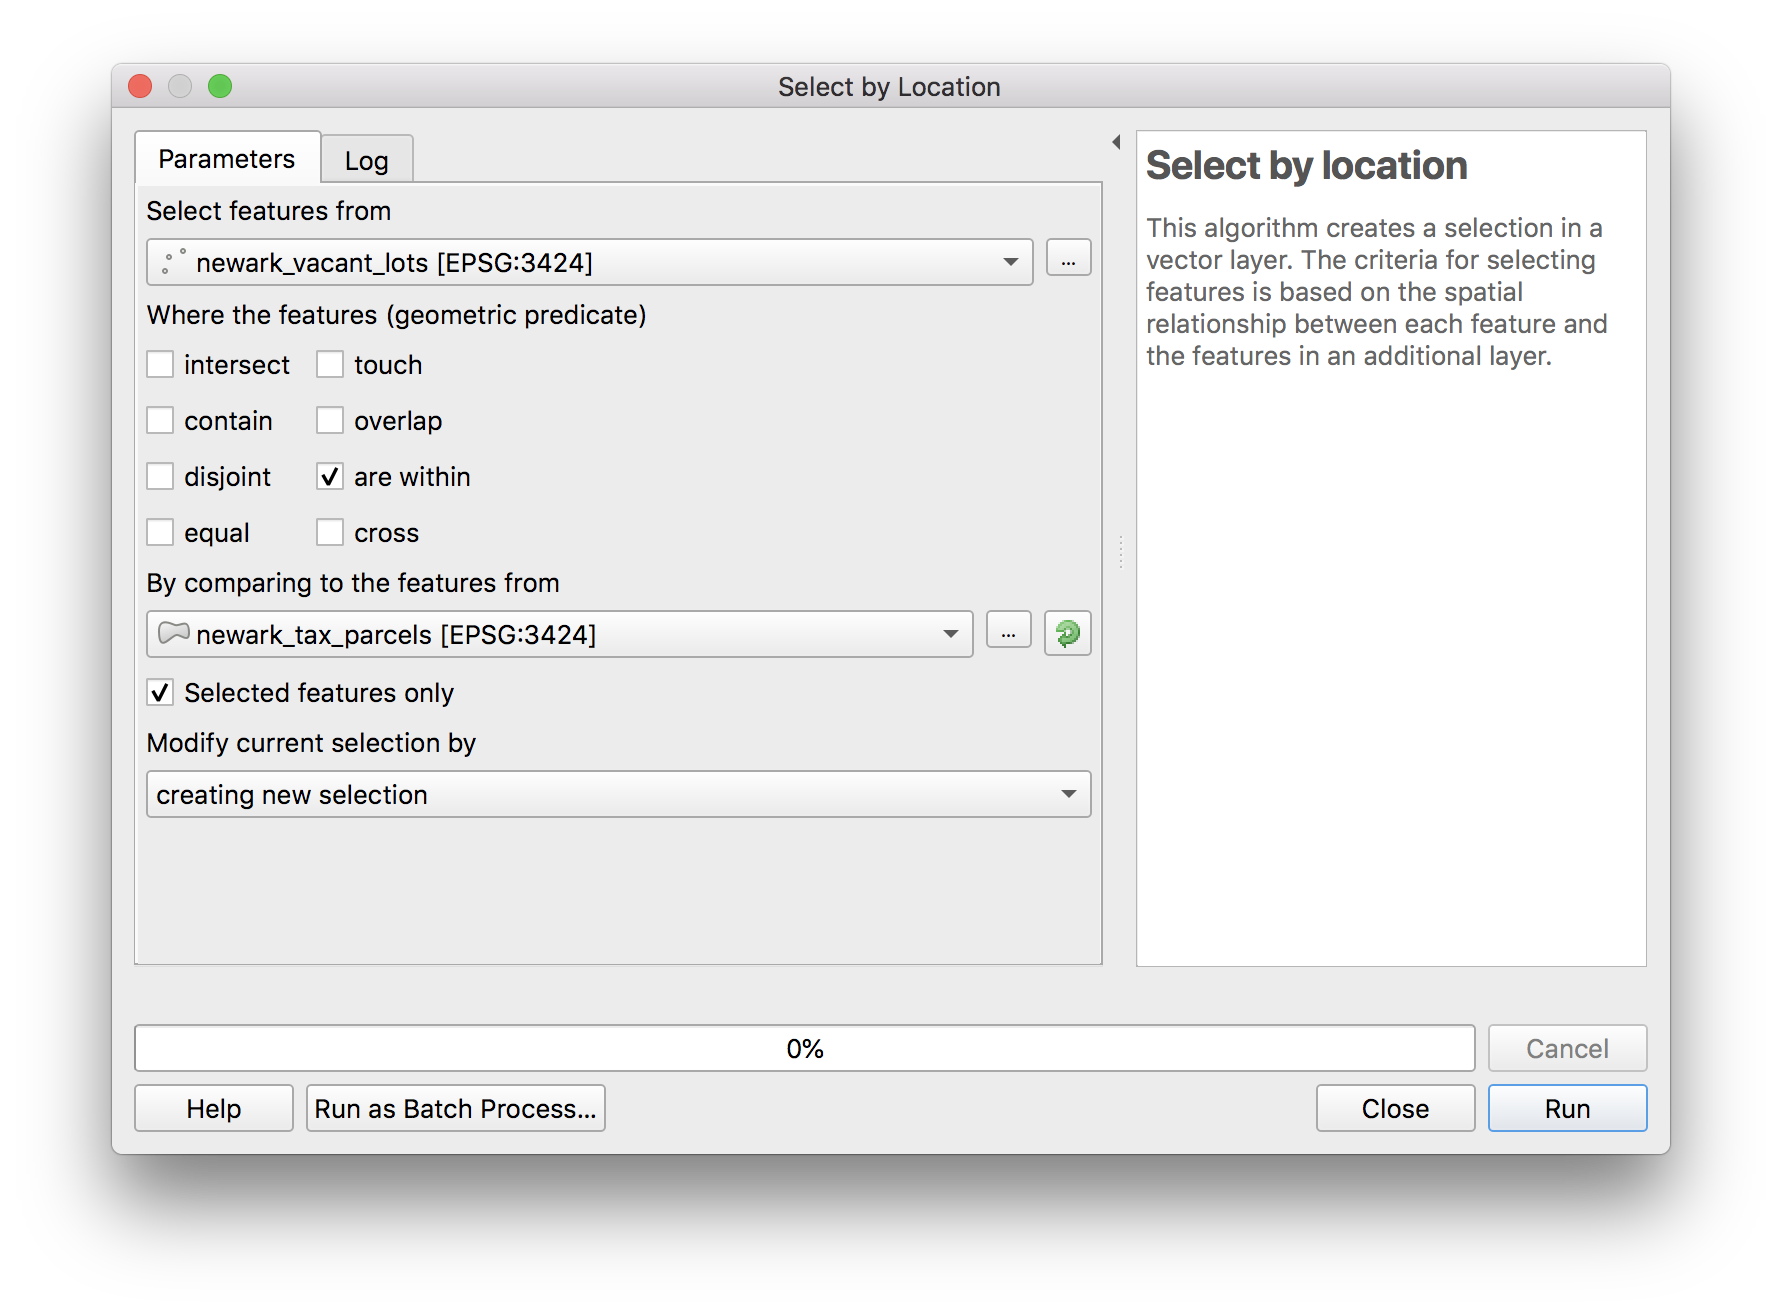Enable the intersect predicate checkbox

(x=160, y=364)
